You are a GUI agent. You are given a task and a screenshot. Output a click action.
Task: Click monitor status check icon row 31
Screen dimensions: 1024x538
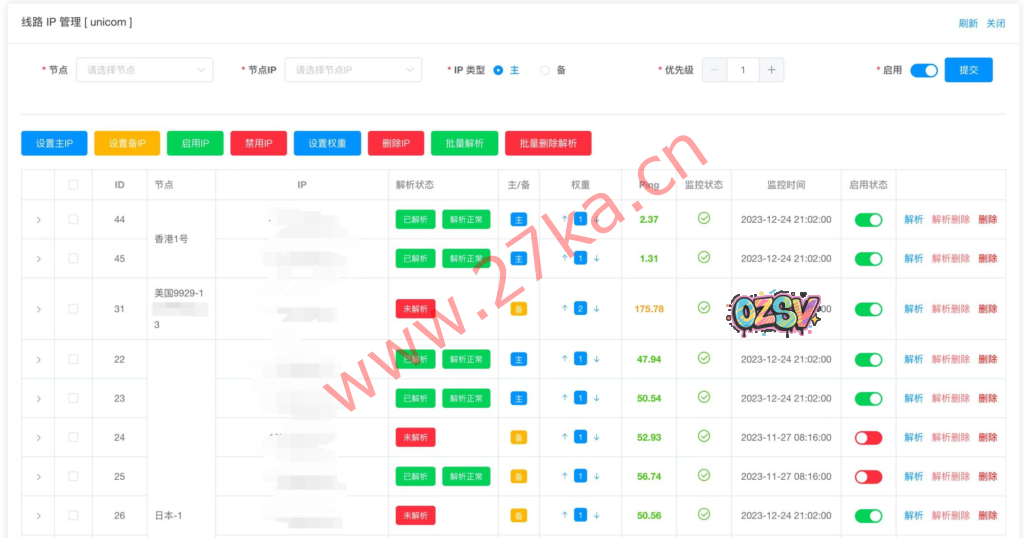703,308
